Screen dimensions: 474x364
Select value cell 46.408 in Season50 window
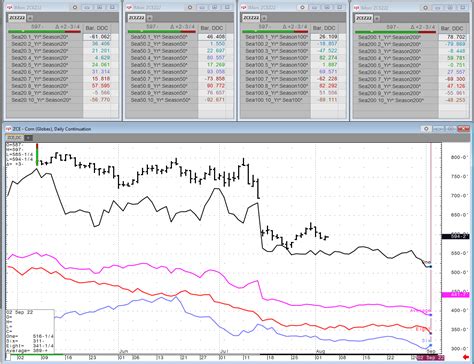pos(212,37)
